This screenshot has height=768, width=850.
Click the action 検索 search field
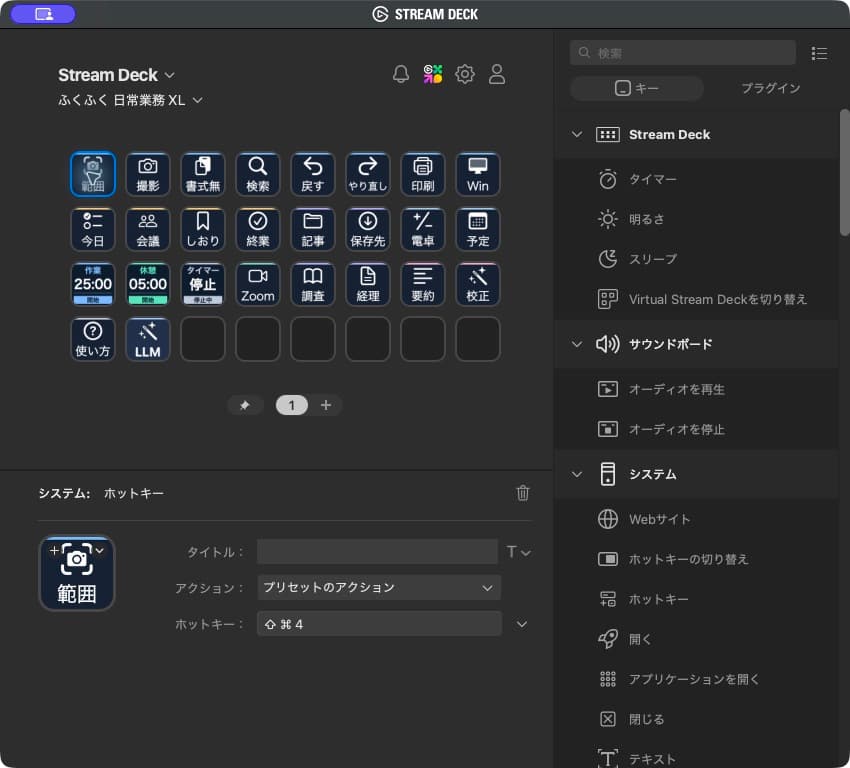(x=682, y=53)
